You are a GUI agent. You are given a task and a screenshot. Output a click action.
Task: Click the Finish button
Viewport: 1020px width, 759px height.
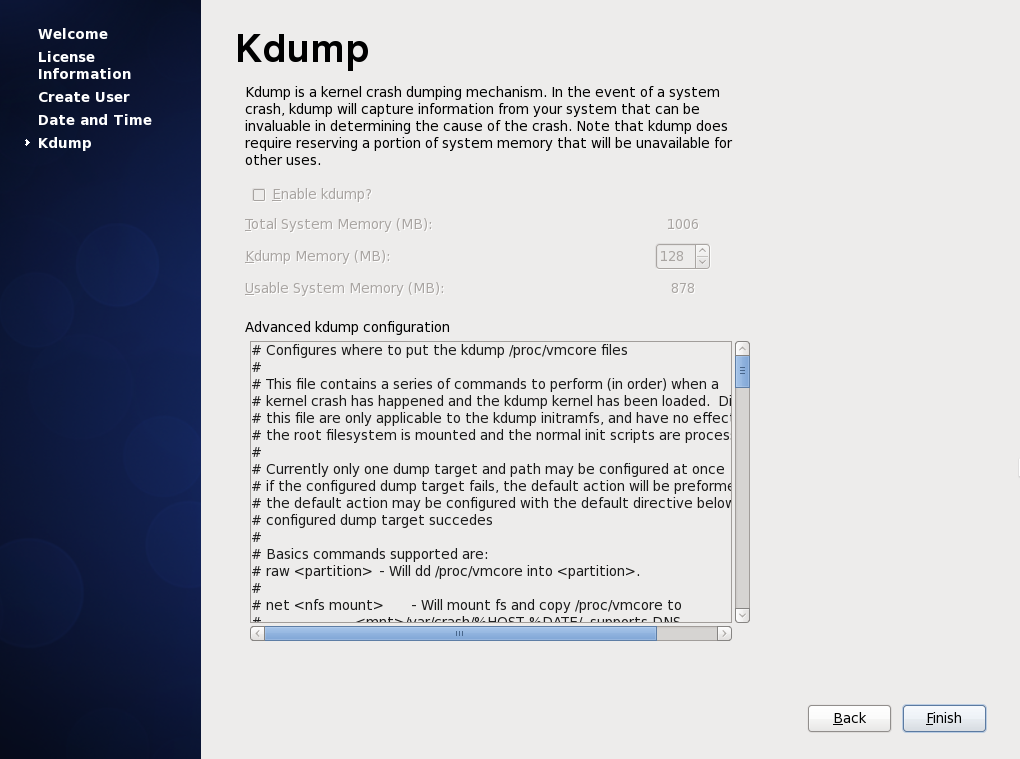click(943, 718)
